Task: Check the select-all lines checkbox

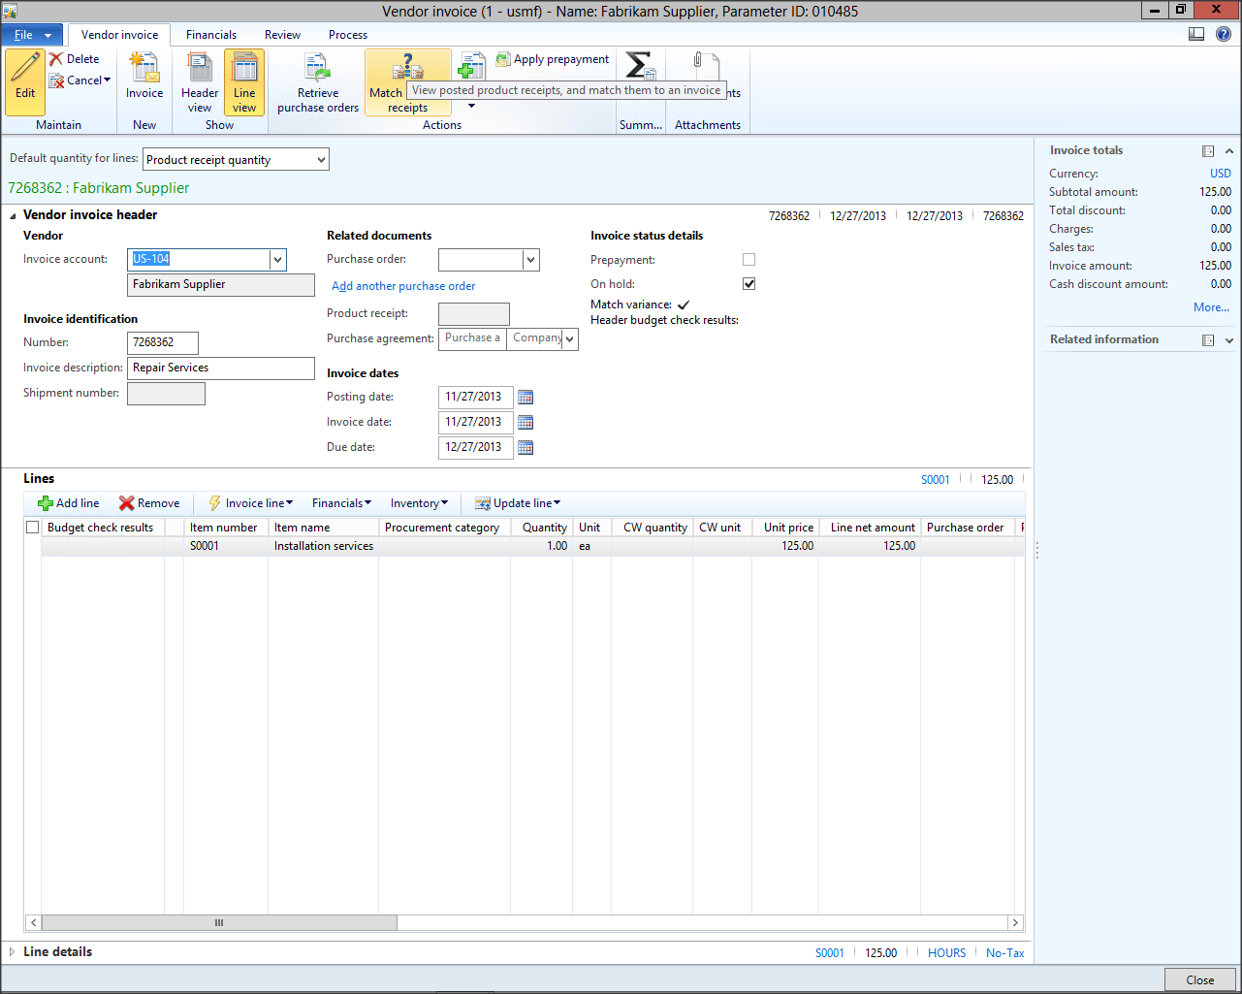Action: tap(33, 527)
